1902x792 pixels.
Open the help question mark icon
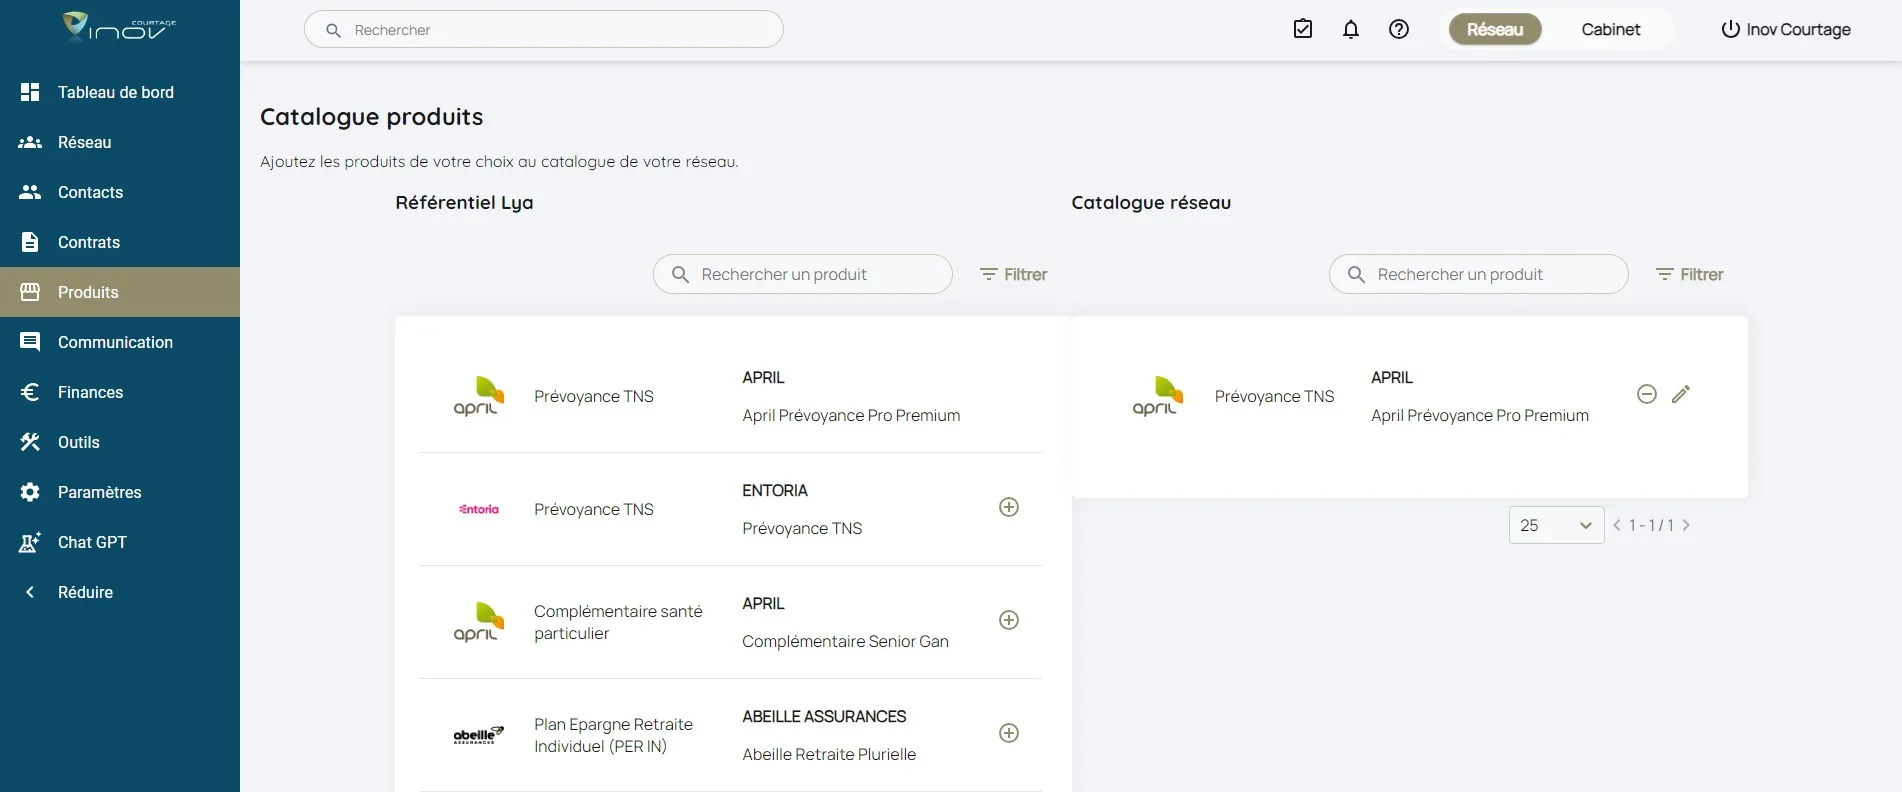click(x=1398, y=29)
